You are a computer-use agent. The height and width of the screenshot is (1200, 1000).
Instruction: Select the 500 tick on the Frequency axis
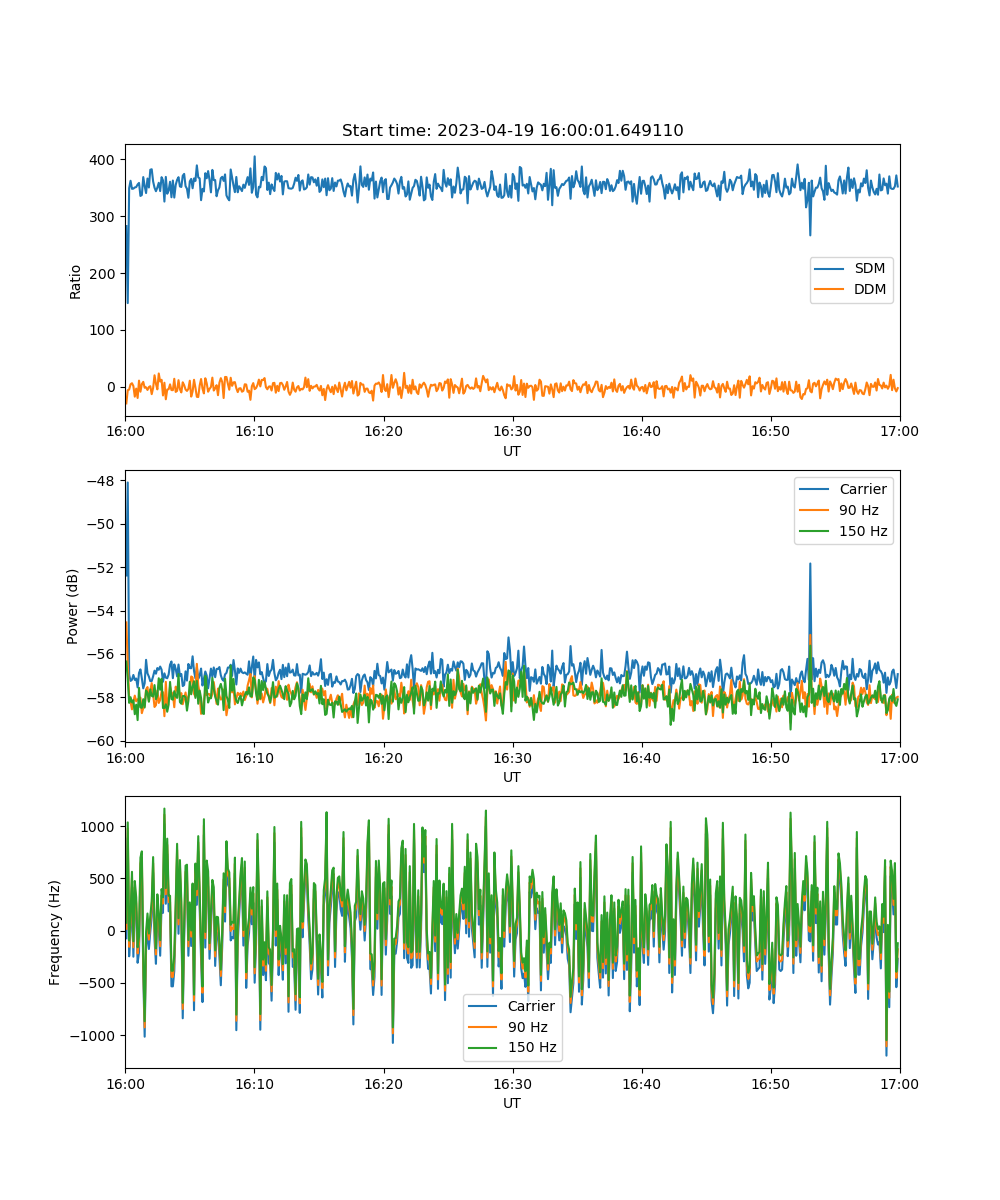pos(104,879)
